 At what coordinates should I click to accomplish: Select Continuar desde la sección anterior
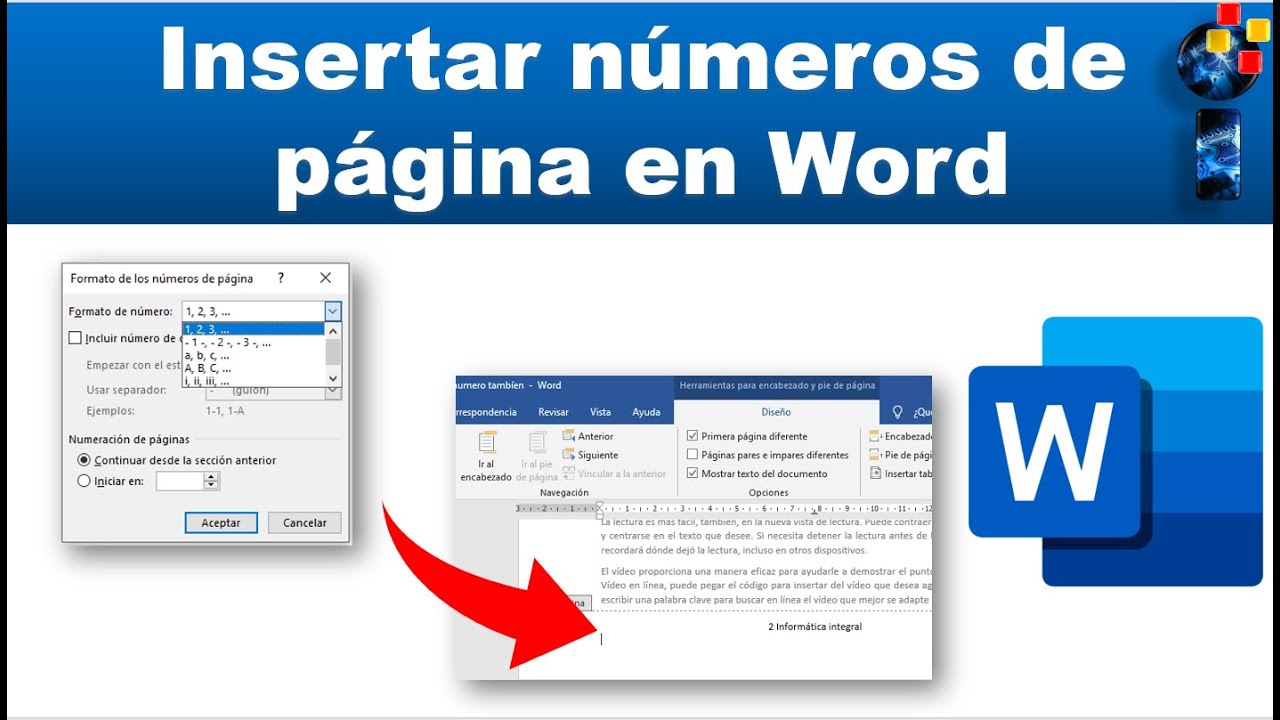pos(84,460)
